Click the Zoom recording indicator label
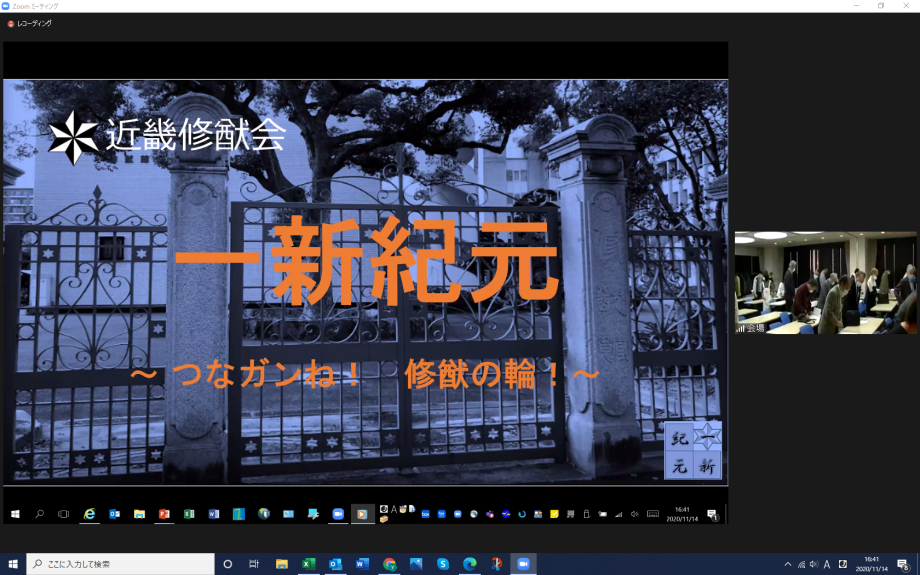 click(32, 23)
